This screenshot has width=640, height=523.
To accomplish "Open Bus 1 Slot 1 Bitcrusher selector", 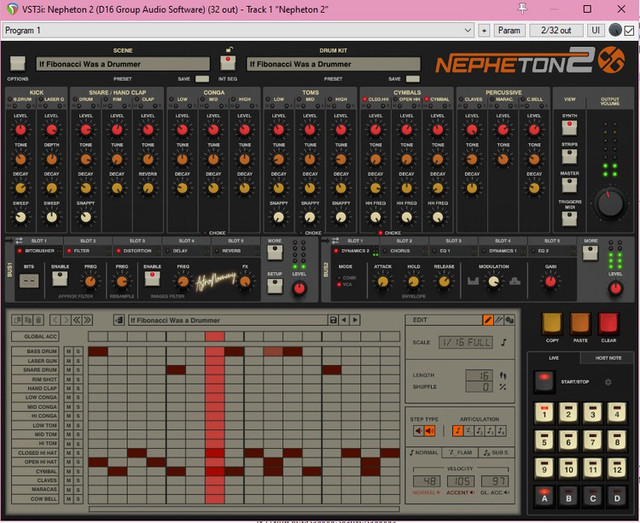I will tap(39, 251).
